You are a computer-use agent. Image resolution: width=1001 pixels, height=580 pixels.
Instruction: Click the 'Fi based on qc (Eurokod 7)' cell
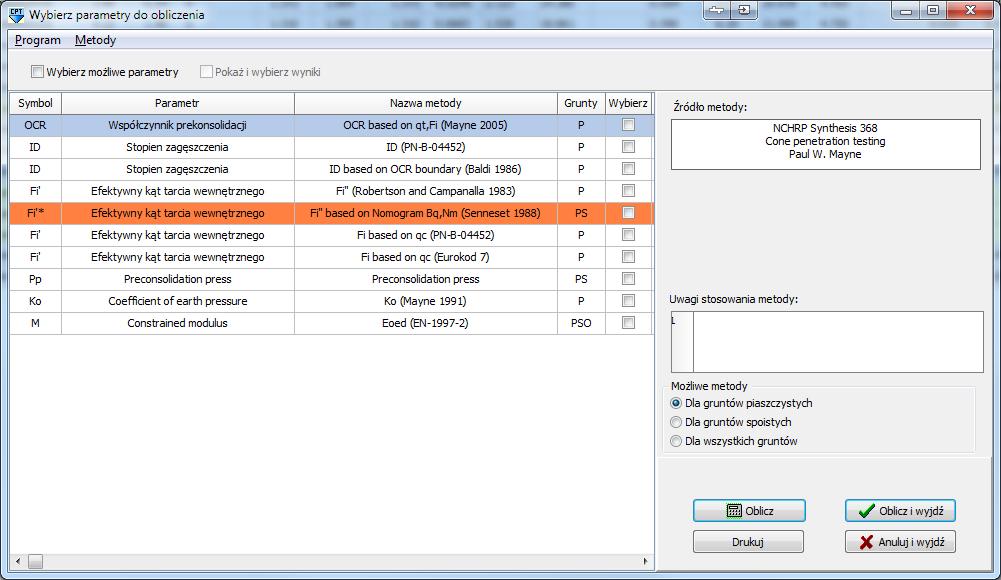click(x=426, y=257)
